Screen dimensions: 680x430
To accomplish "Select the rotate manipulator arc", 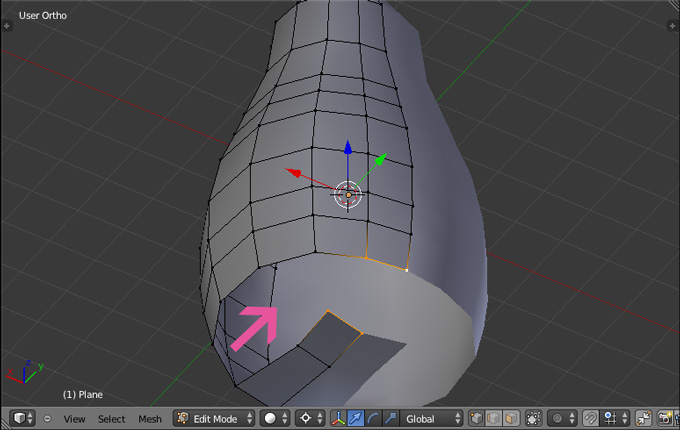I will click(x=373, y=418).
